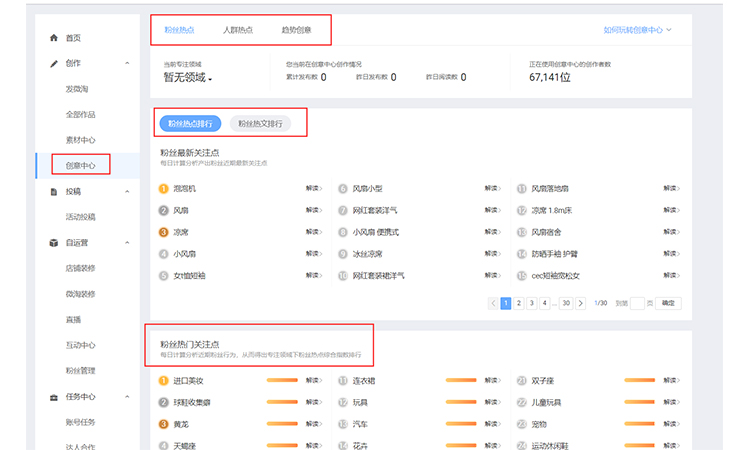Open 全部作品 in the sidebar
This screenshot has height=450, width=750.
point(80,115)
